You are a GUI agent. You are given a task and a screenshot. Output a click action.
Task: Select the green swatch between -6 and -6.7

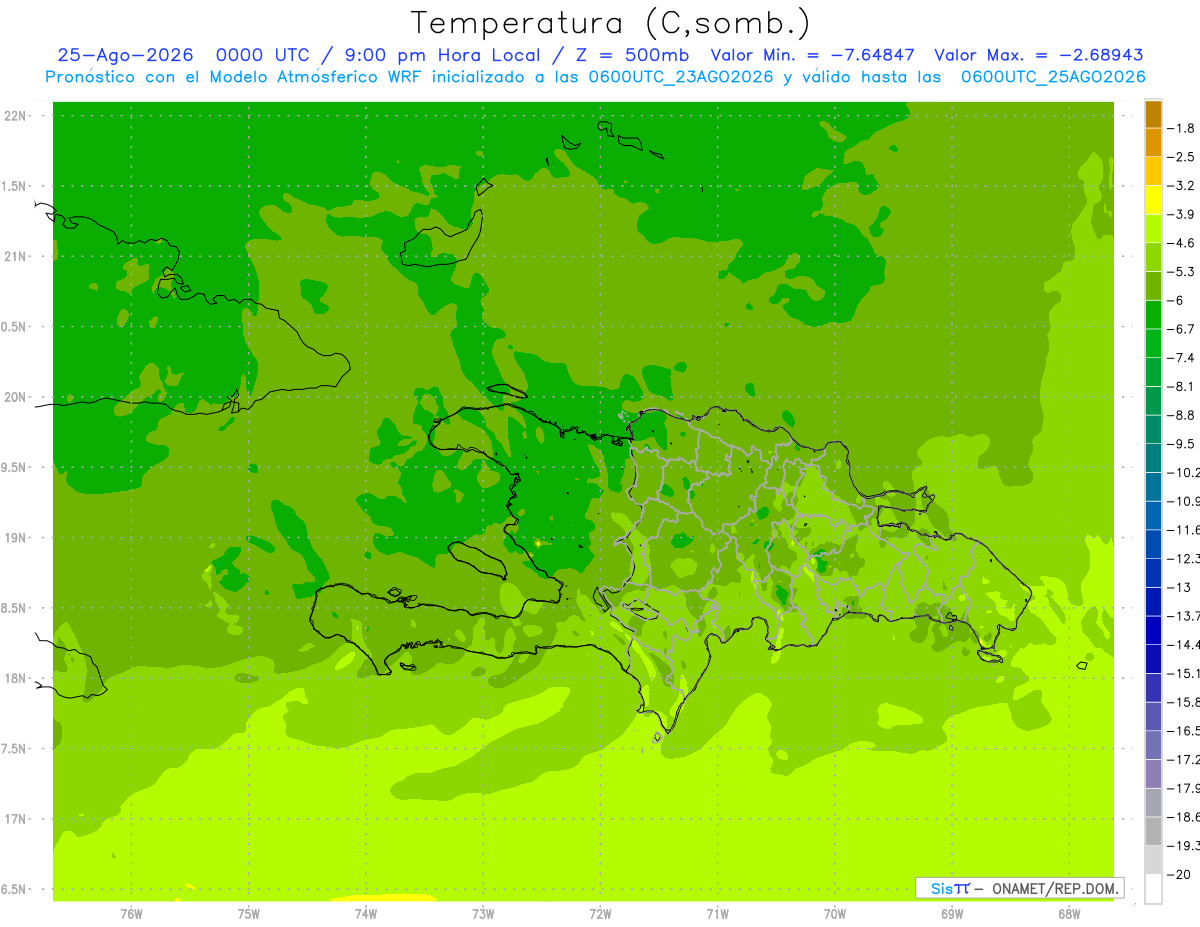[x=1153, y=314]
